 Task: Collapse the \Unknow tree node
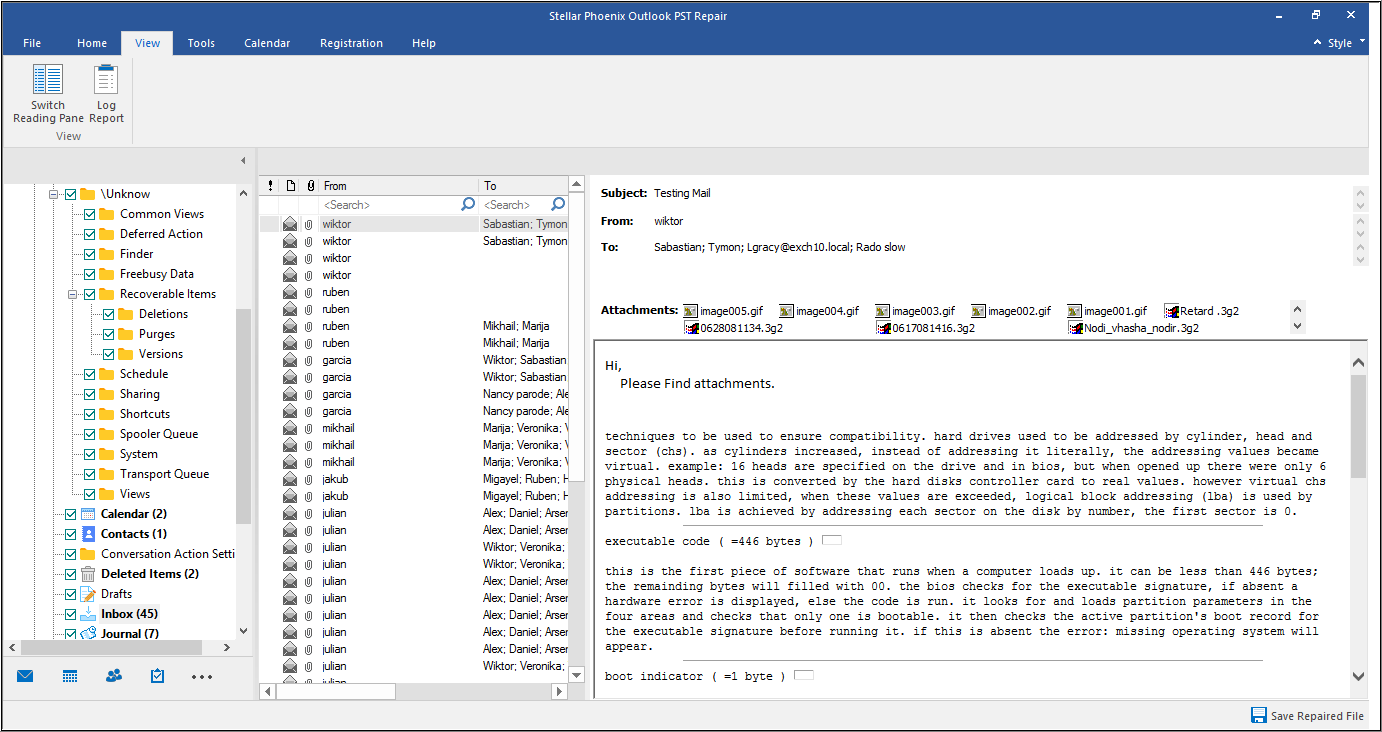click(54, 194)
